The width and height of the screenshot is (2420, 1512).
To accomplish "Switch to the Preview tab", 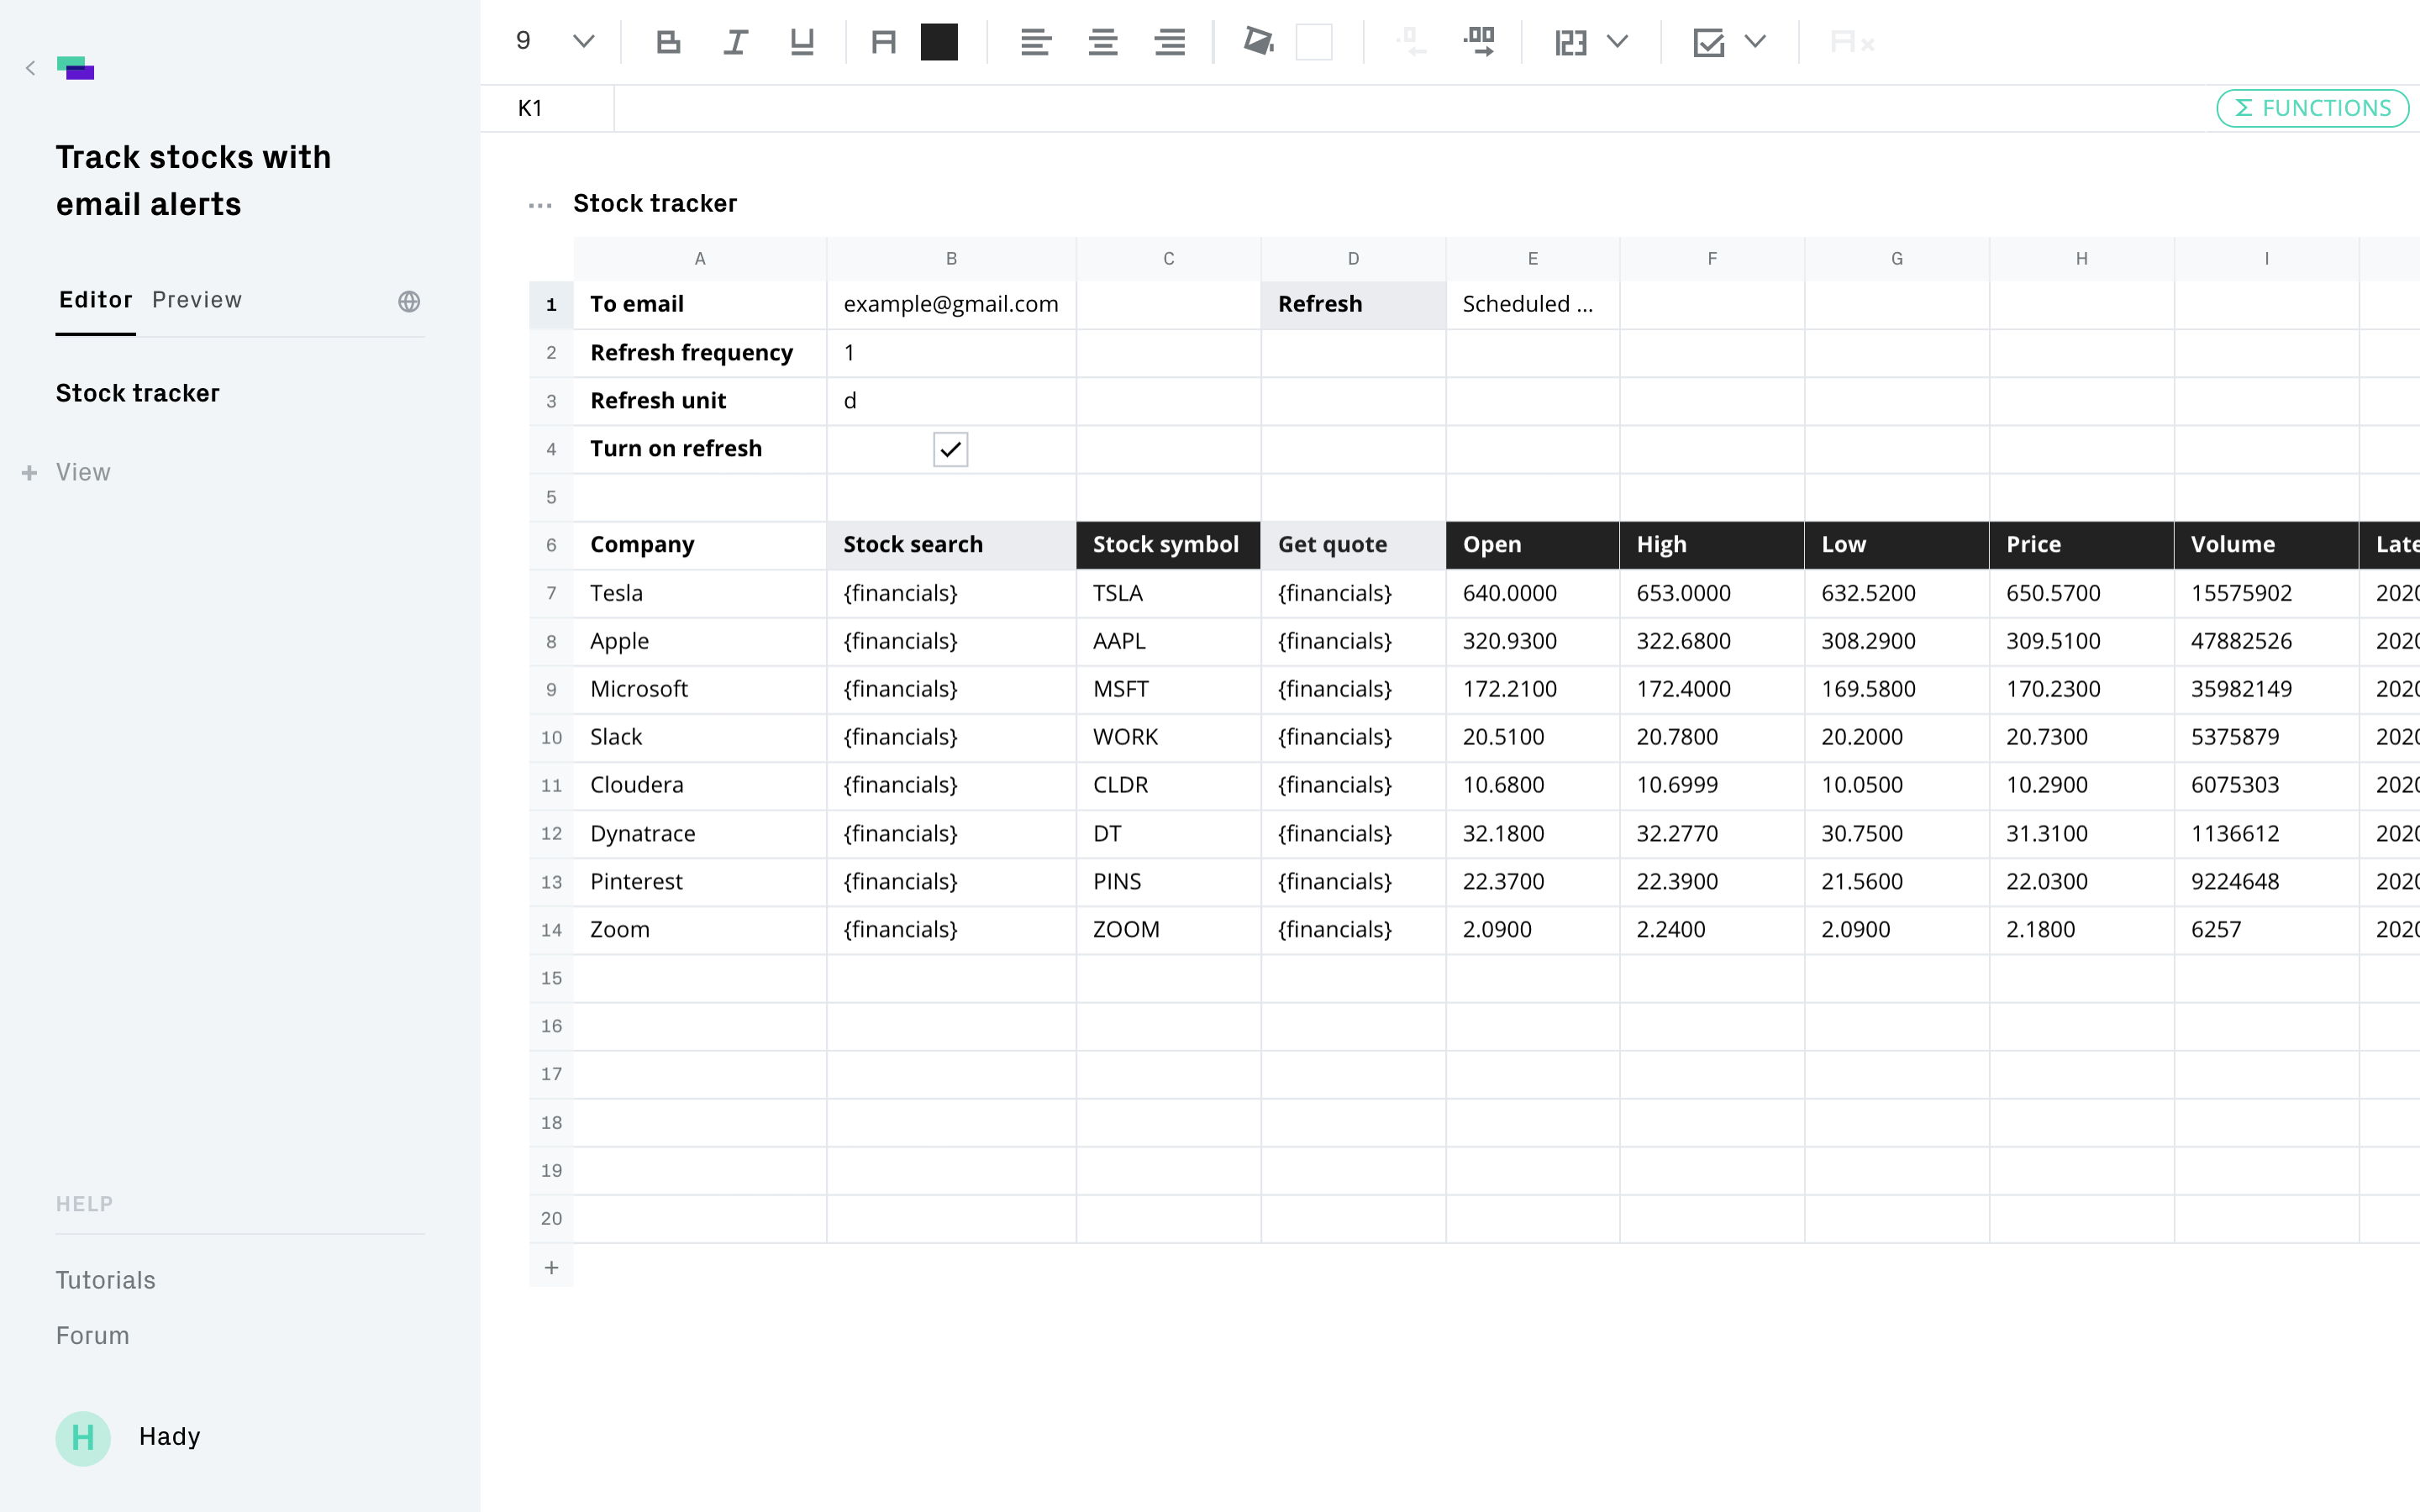I will tap(197, 300).
